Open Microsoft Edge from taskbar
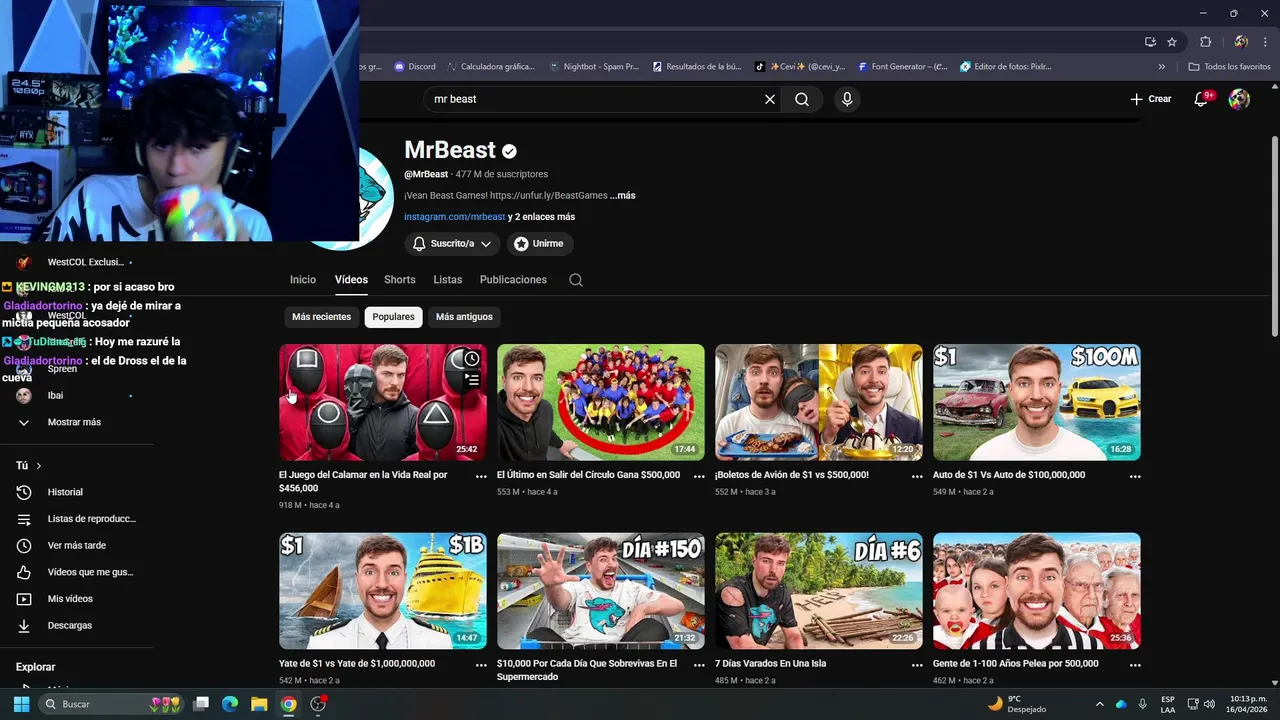Viewport: 1280px width, 720px height. coord(230,704)
